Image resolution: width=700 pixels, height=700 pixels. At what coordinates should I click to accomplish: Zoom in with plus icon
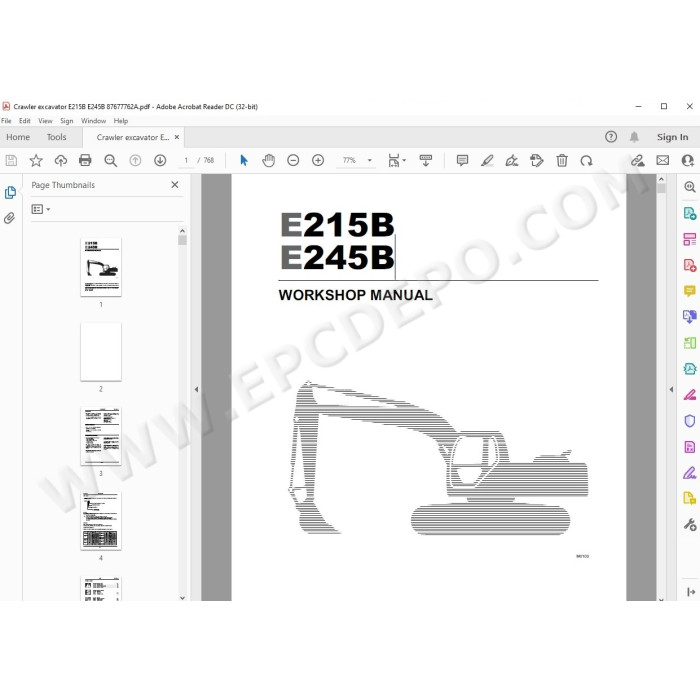(x=318, y=160)
